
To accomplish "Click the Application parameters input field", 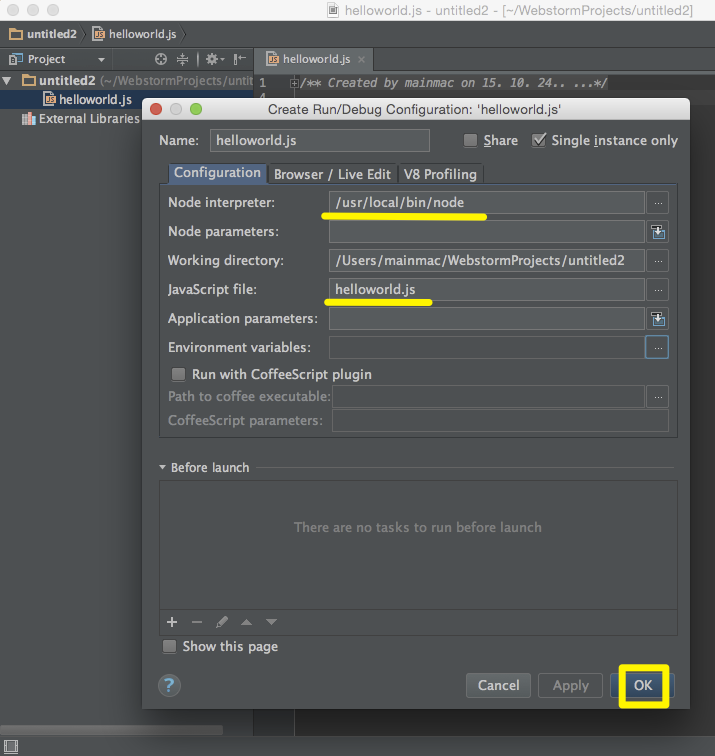I will [487, 319].
